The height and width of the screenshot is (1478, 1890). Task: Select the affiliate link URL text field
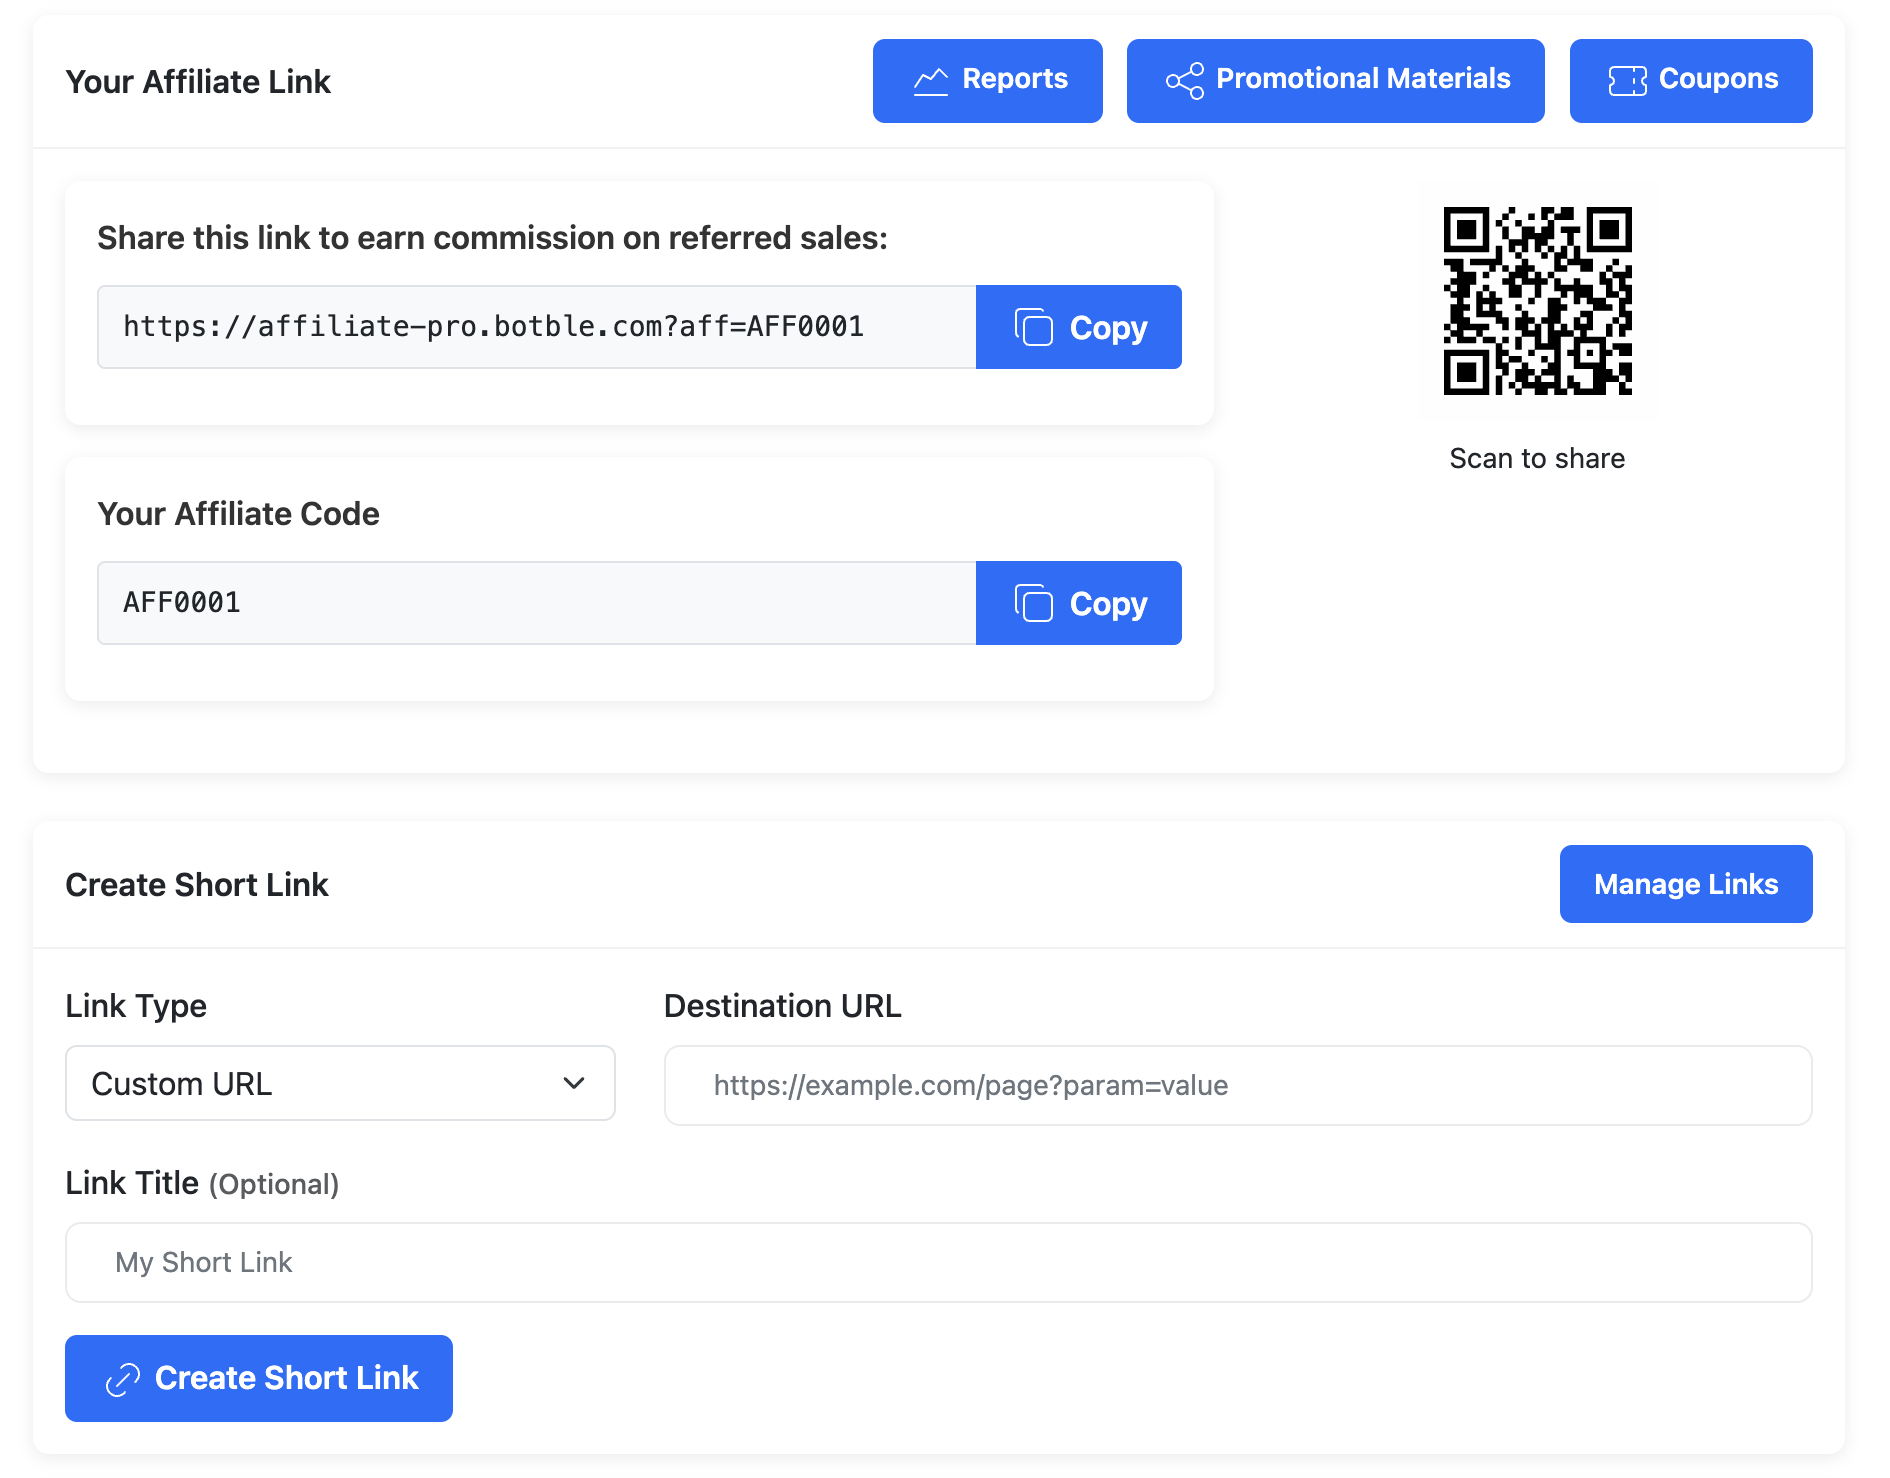click(x=536, y=327)
